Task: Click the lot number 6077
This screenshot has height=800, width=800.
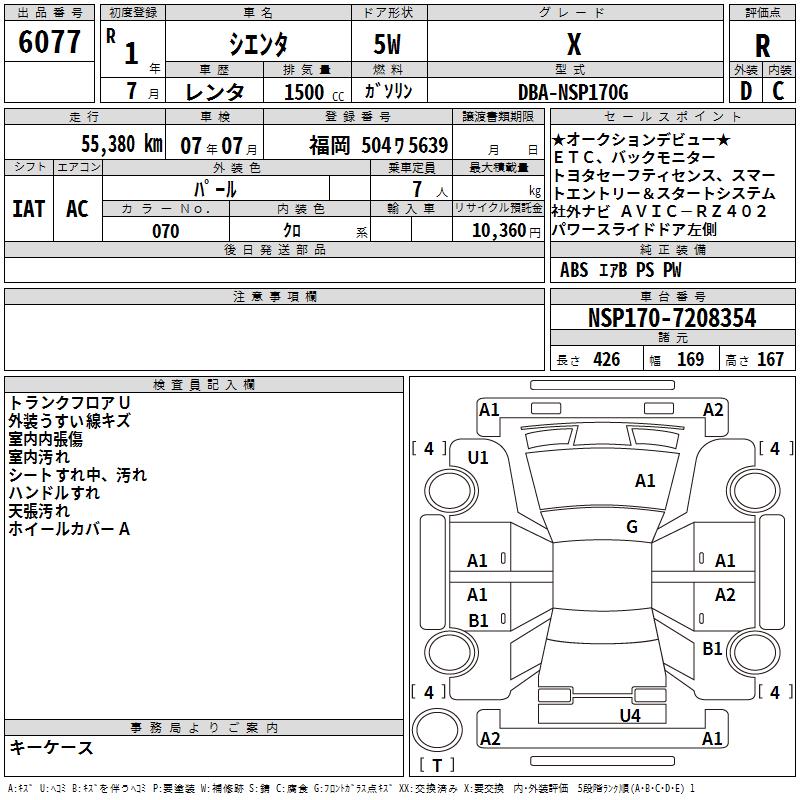Action: 49,42
